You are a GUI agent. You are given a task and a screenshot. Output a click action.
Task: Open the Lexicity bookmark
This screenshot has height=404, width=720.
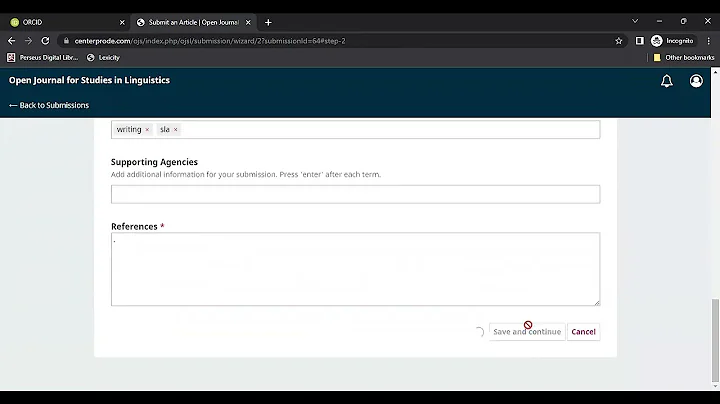pyautogui.click(x=103, y=57)
